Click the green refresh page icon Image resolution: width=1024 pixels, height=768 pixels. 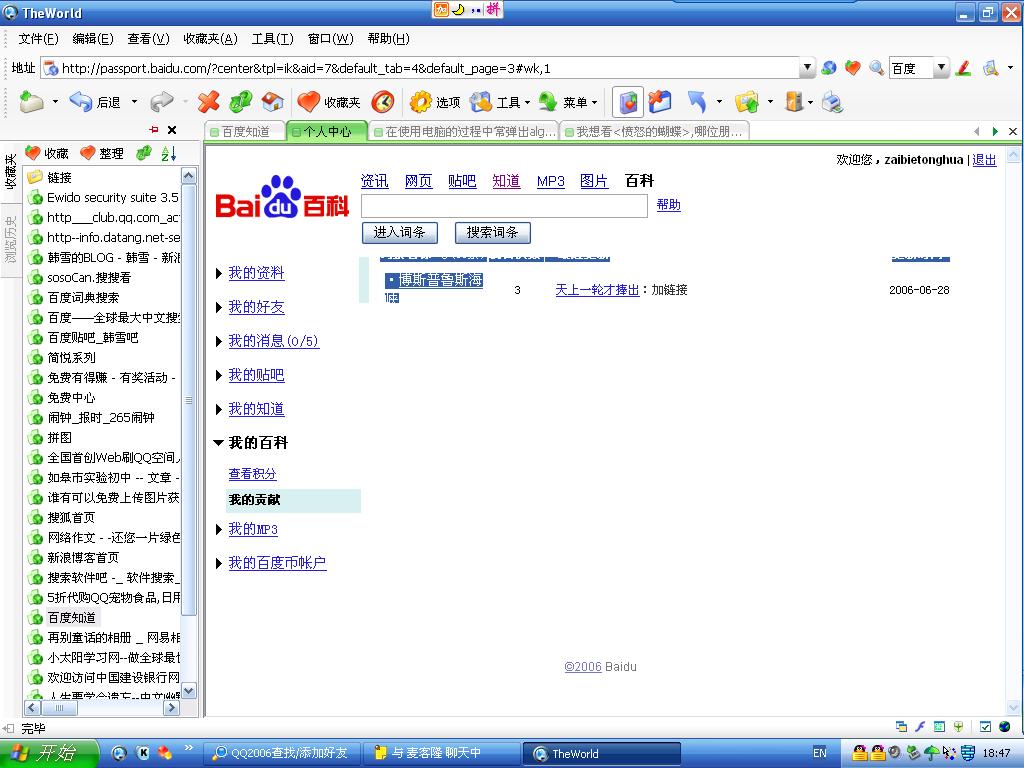coord(241,102)
